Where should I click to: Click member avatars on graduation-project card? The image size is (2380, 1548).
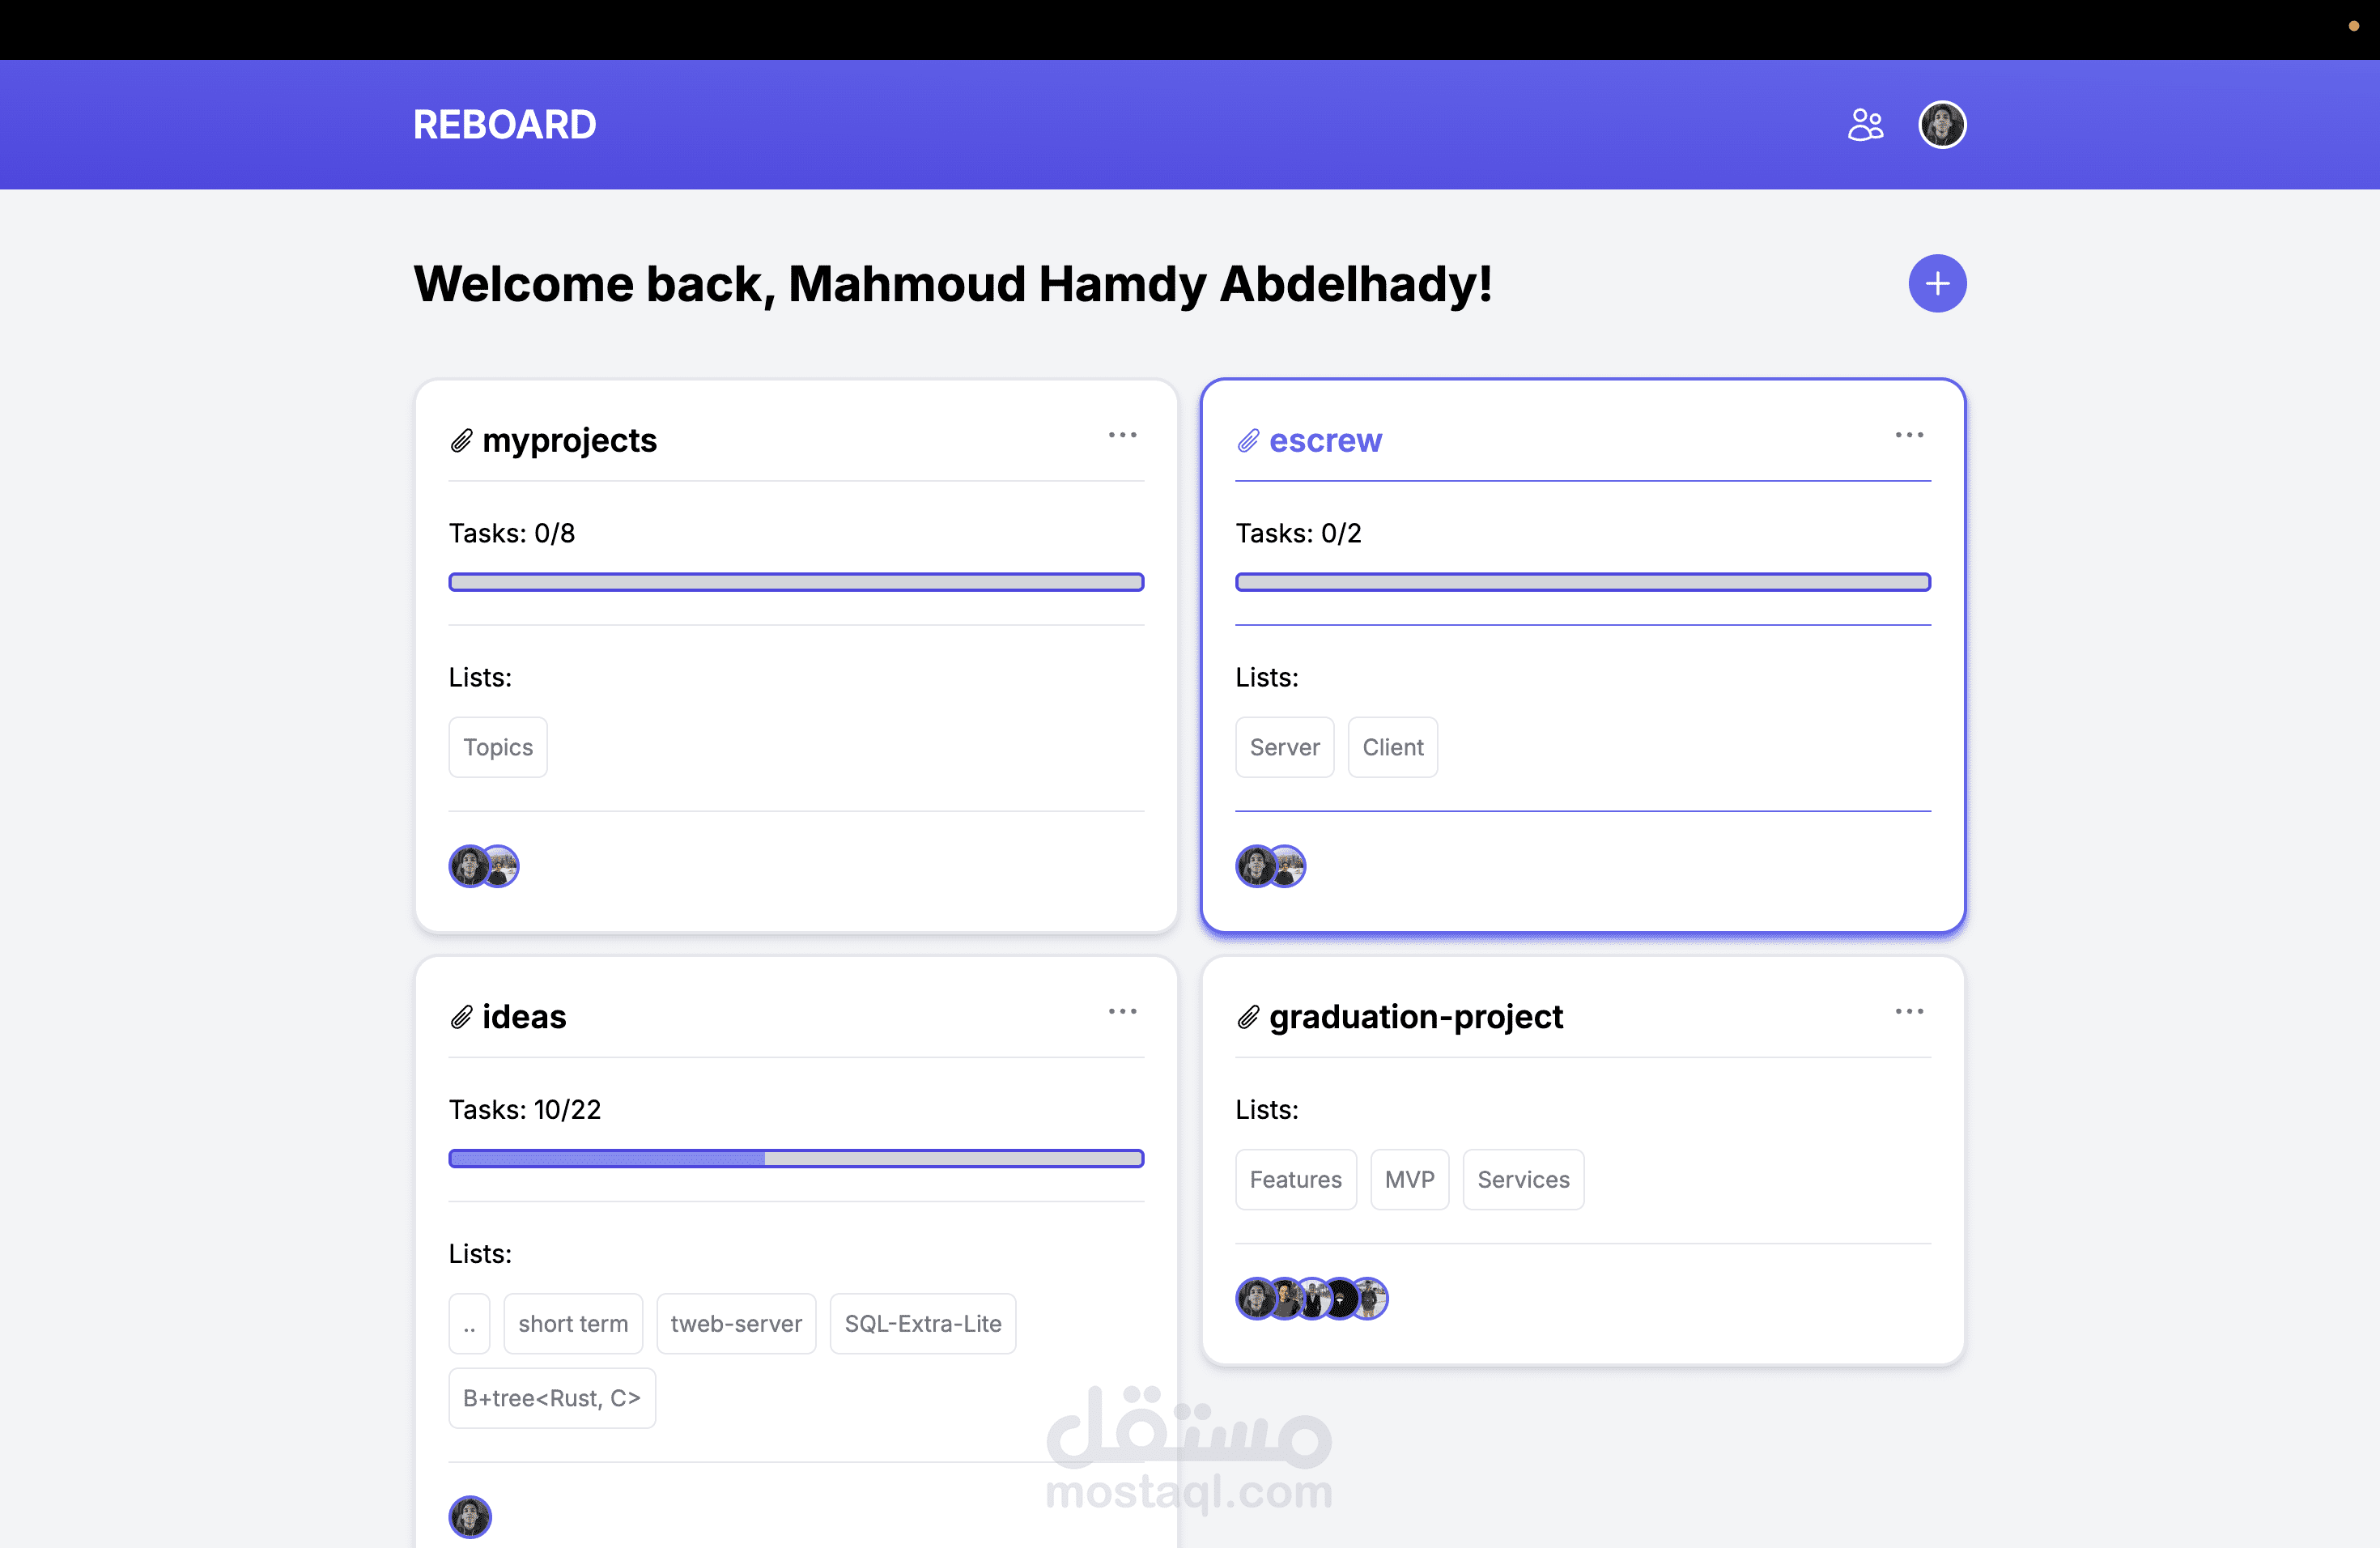(x=1311, y=1299)
